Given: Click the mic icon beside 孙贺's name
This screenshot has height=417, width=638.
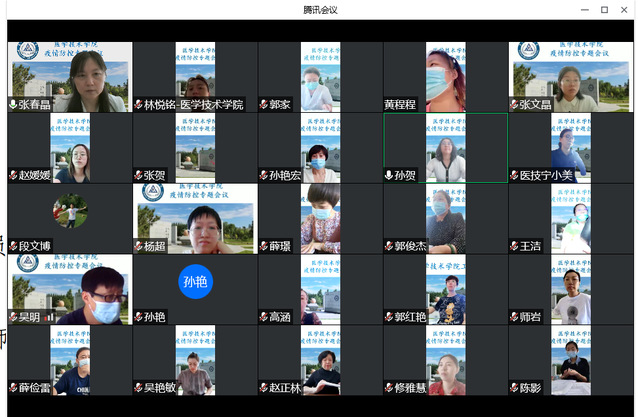Looking at the screenshot, I should coord(389,175).
